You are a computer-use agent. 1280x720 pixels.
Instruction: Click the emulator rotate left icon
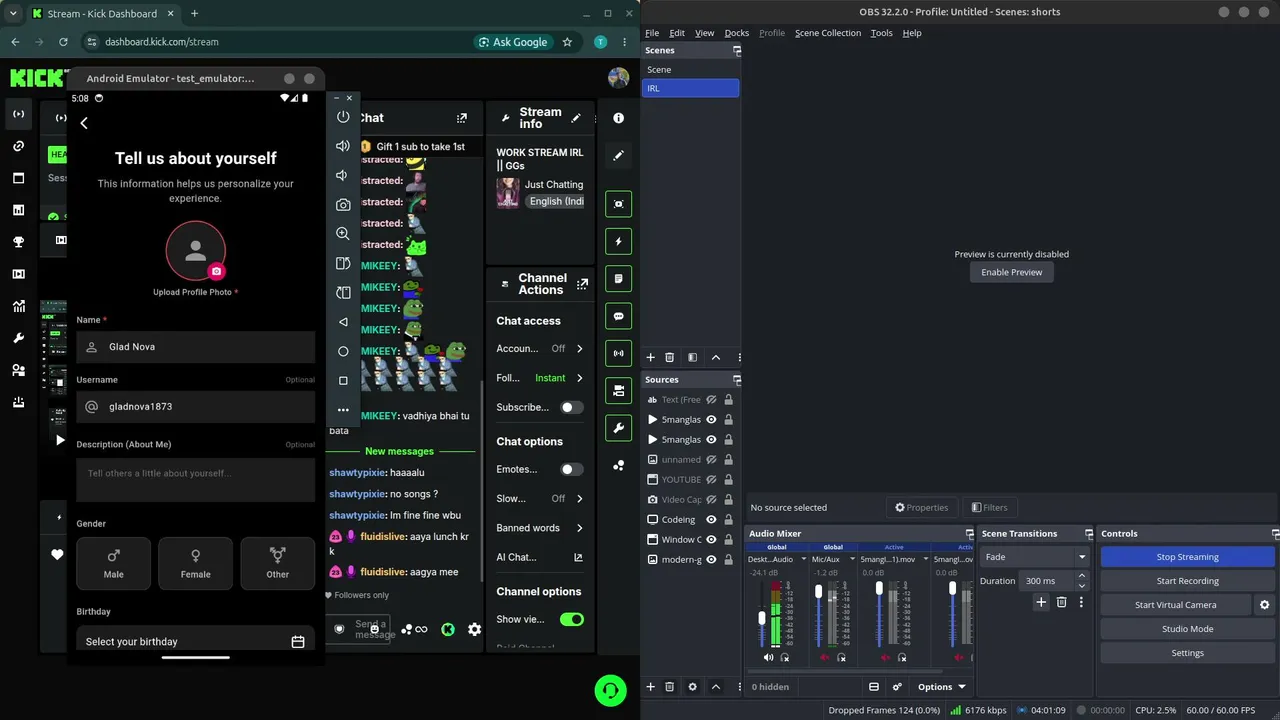[x=343, y=263]
